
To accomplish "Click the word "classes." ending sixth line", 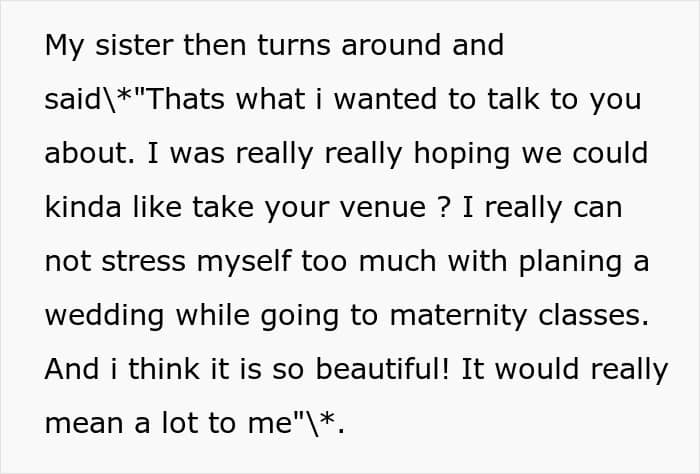I will pyautogui.click(x=593, y=315).
